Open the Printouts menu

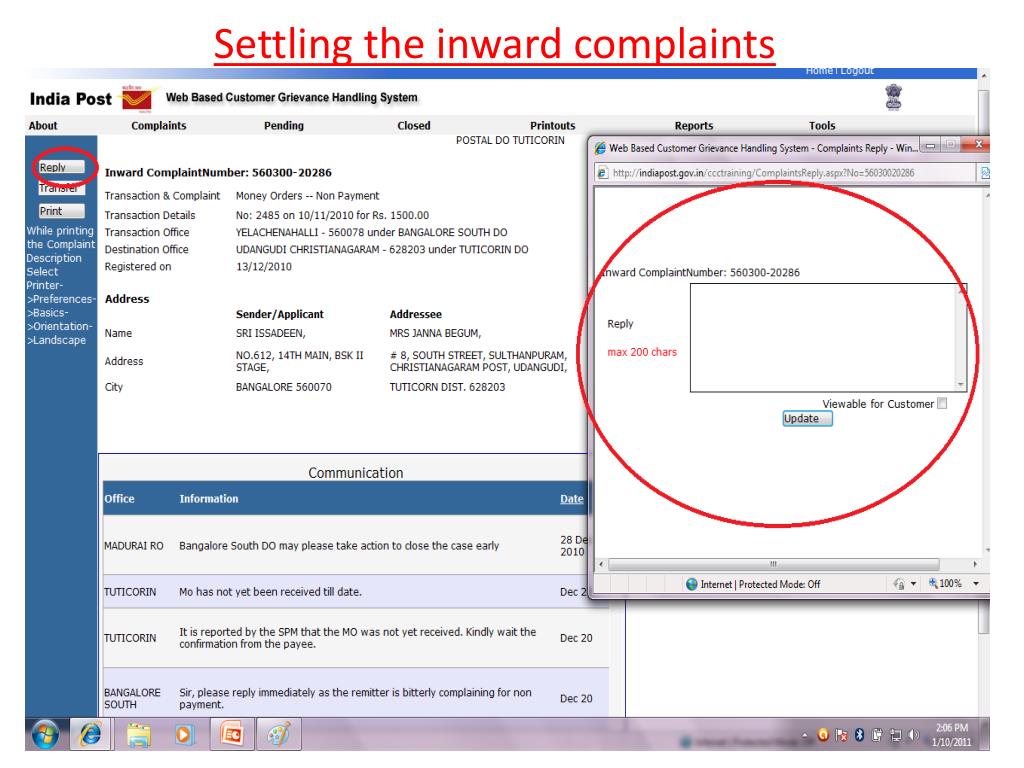tap(552, 125)
